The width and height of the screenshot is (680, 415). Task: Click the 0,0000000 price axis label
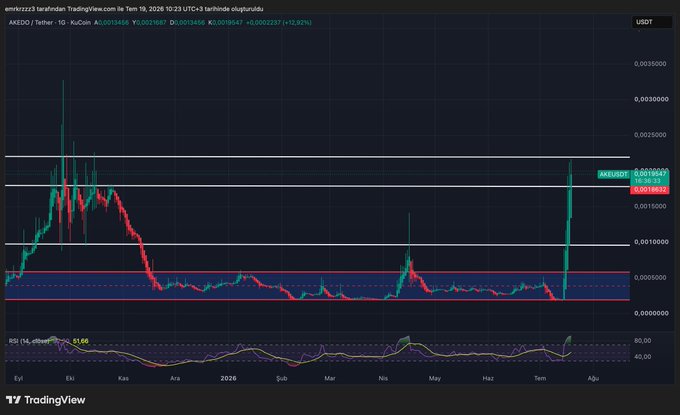point(651,313)
